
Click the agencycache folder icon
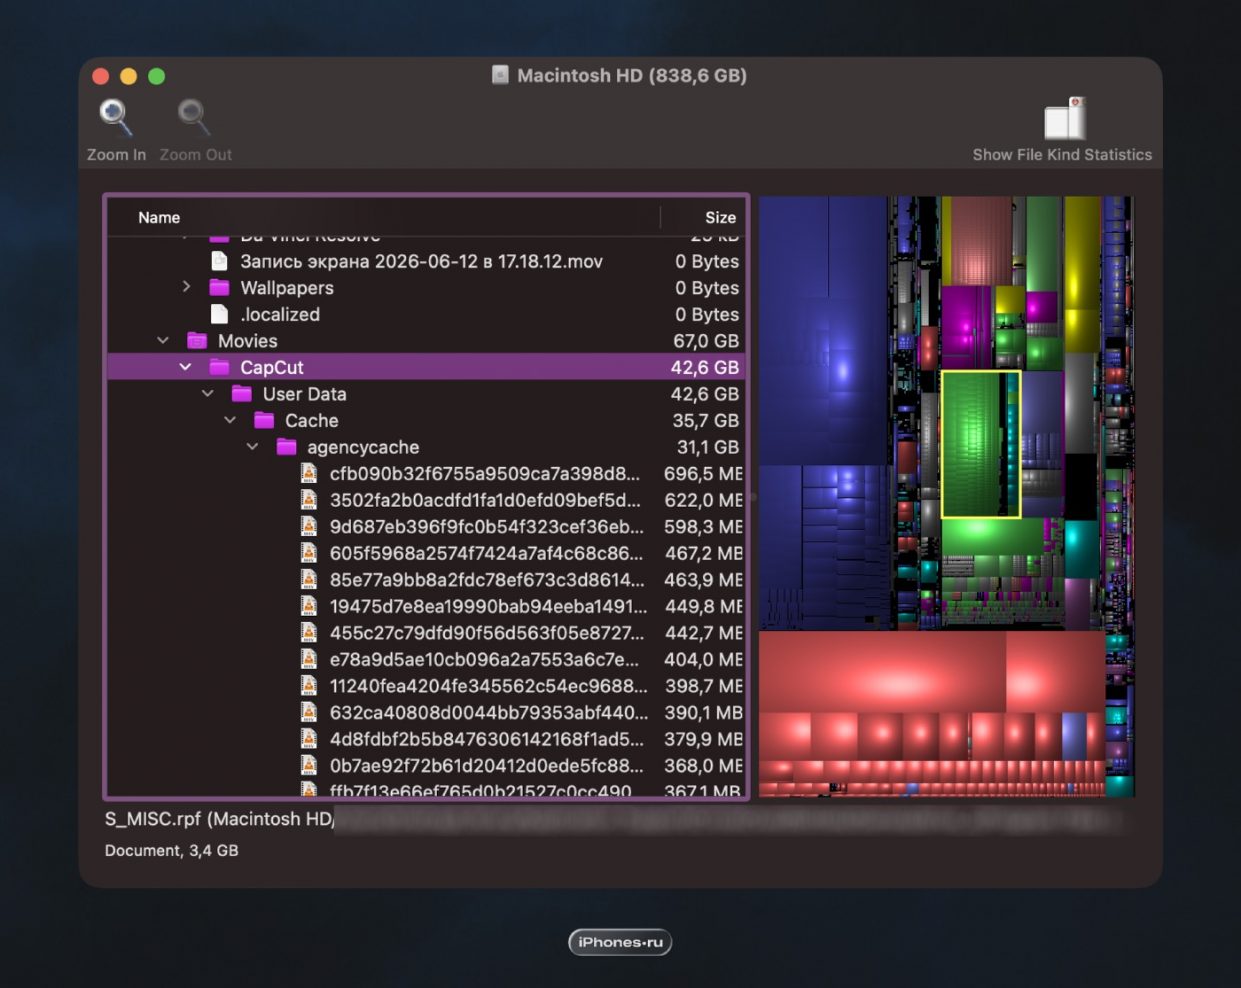(286, 447)
